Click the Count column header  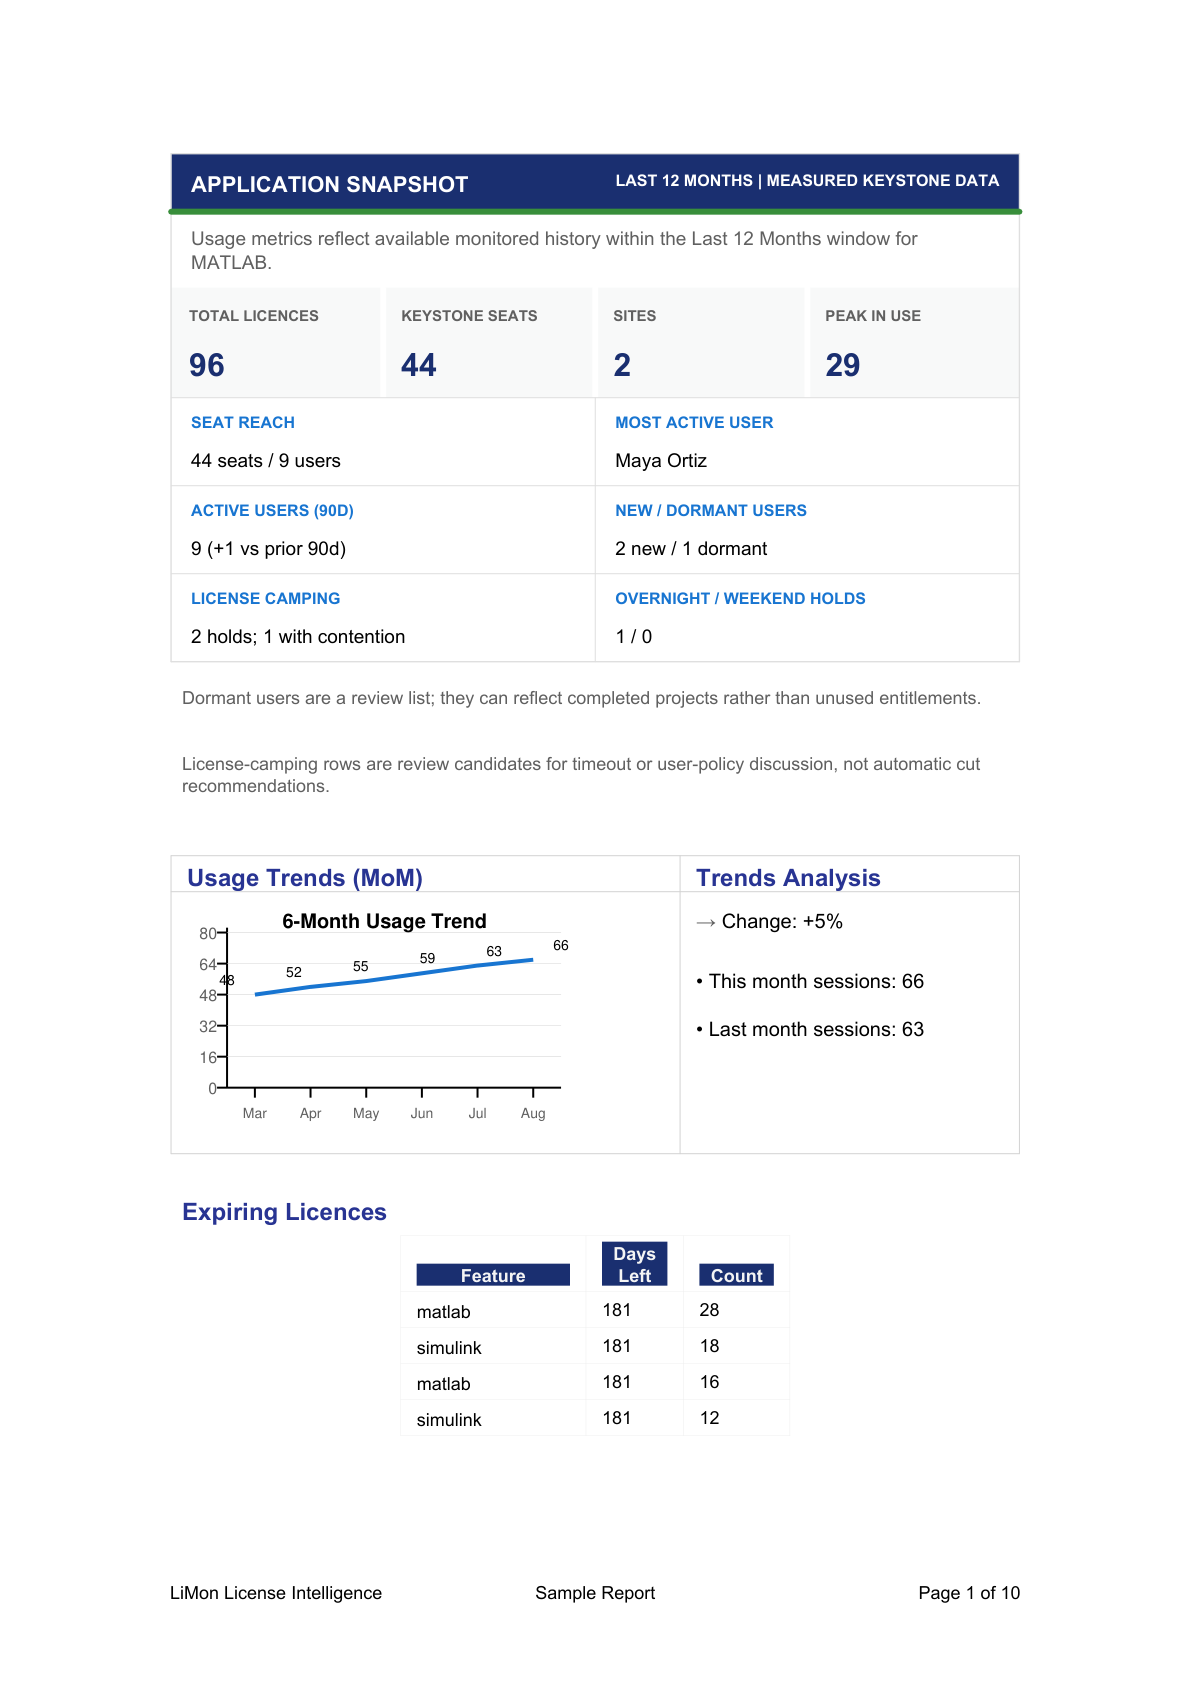click(736, 1275)
